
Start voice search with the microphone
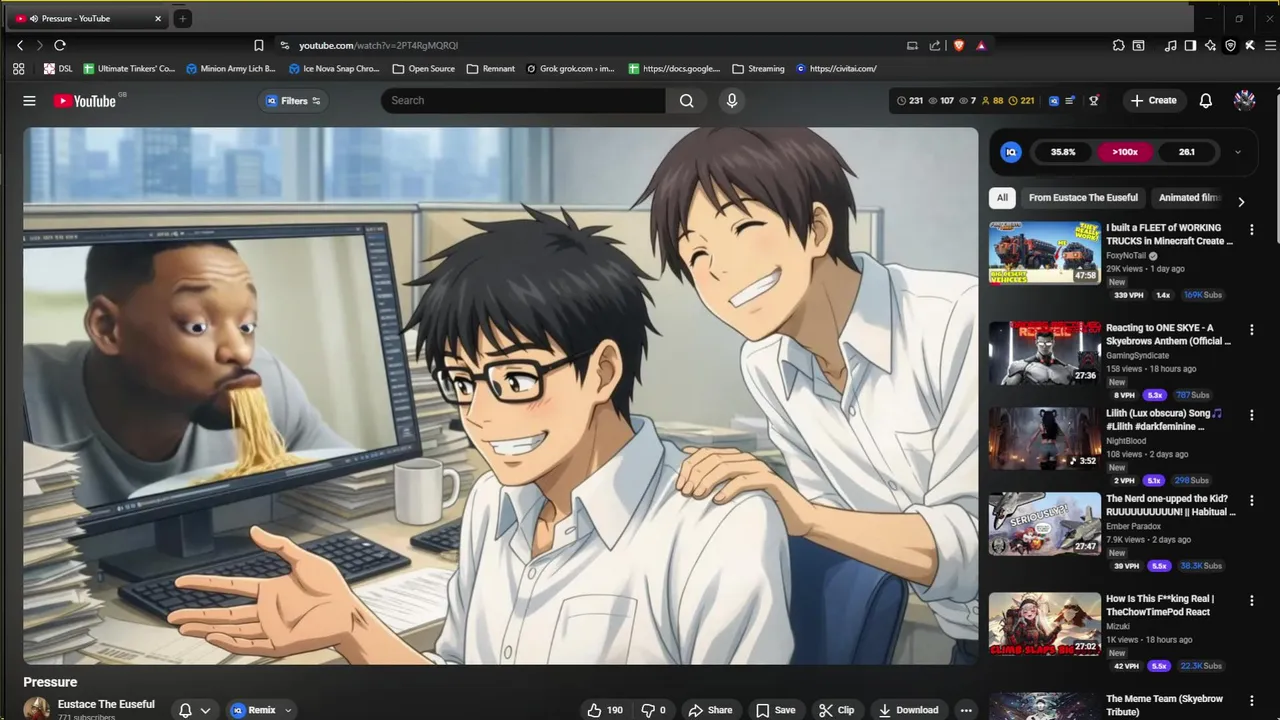(731, 100)
